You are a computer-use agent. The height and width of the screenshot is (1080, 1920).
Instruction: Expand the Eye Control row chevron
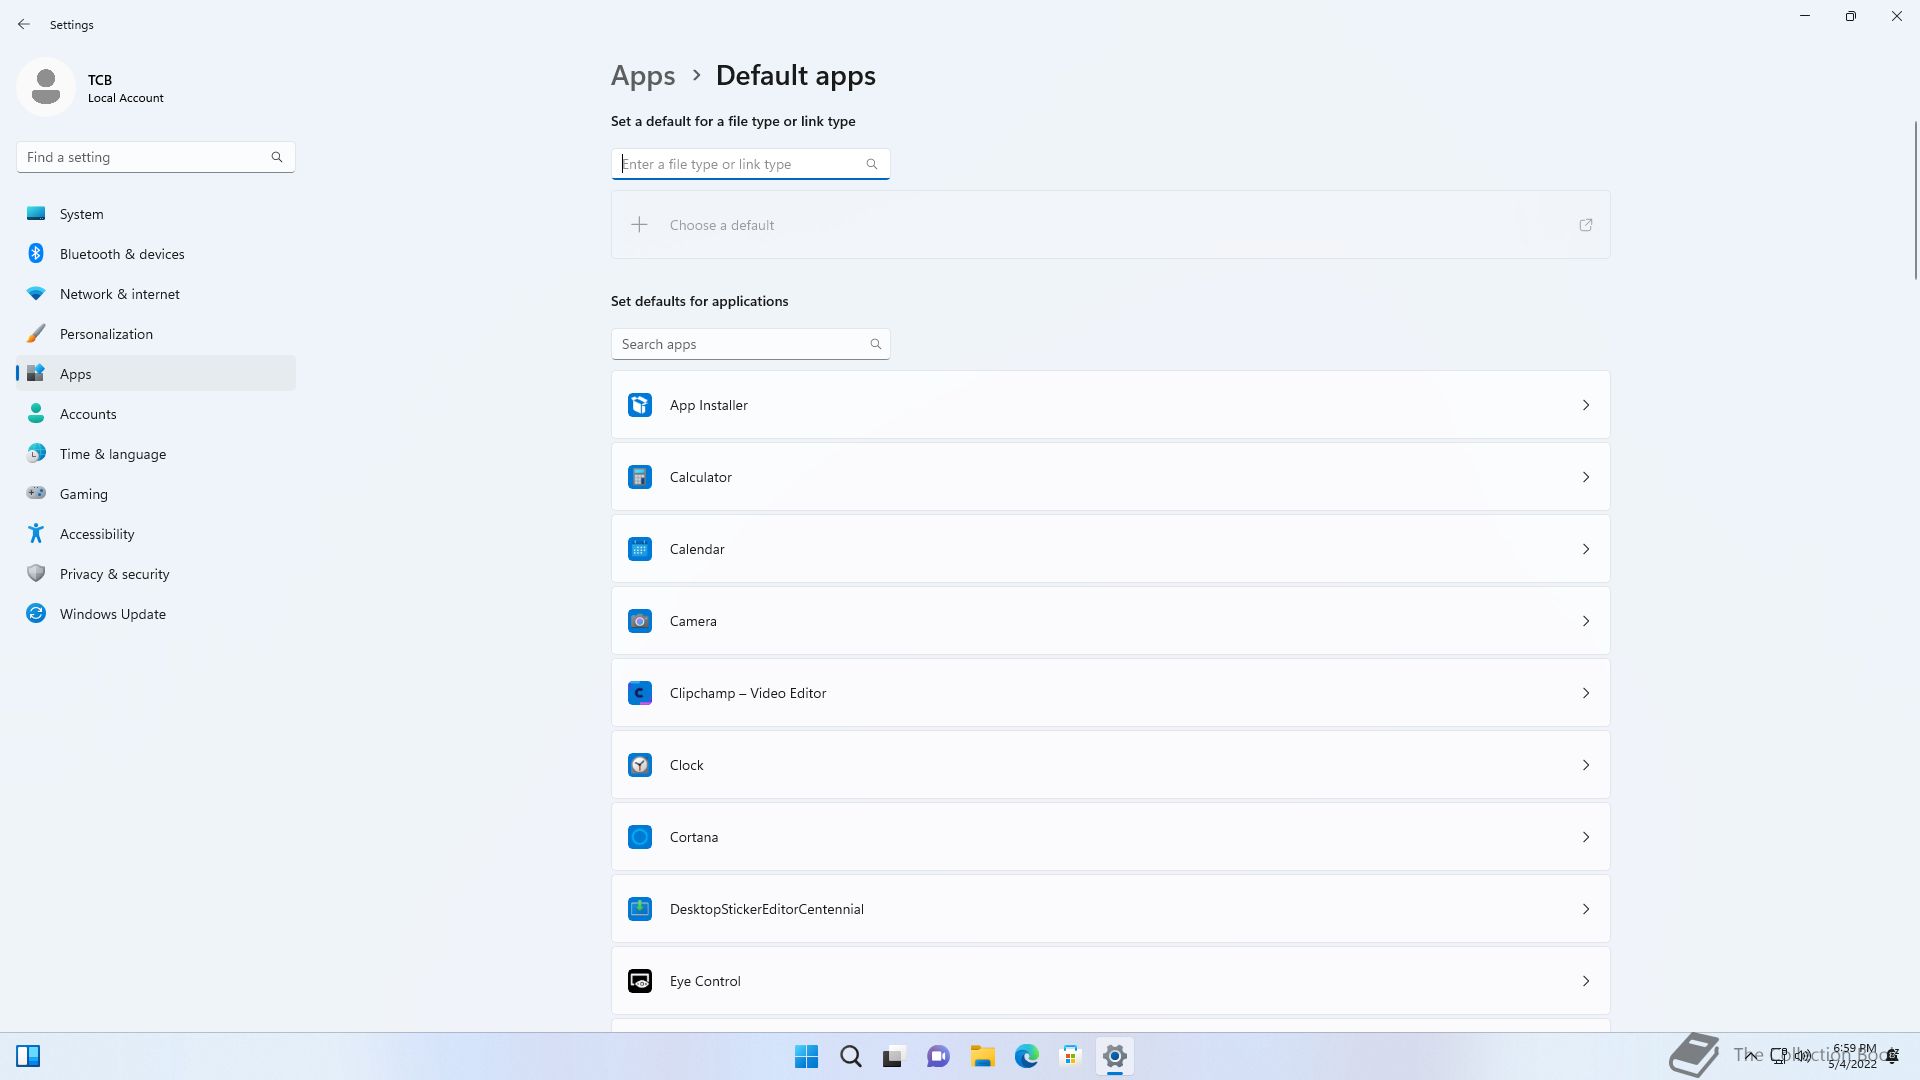coord(1586,981)
